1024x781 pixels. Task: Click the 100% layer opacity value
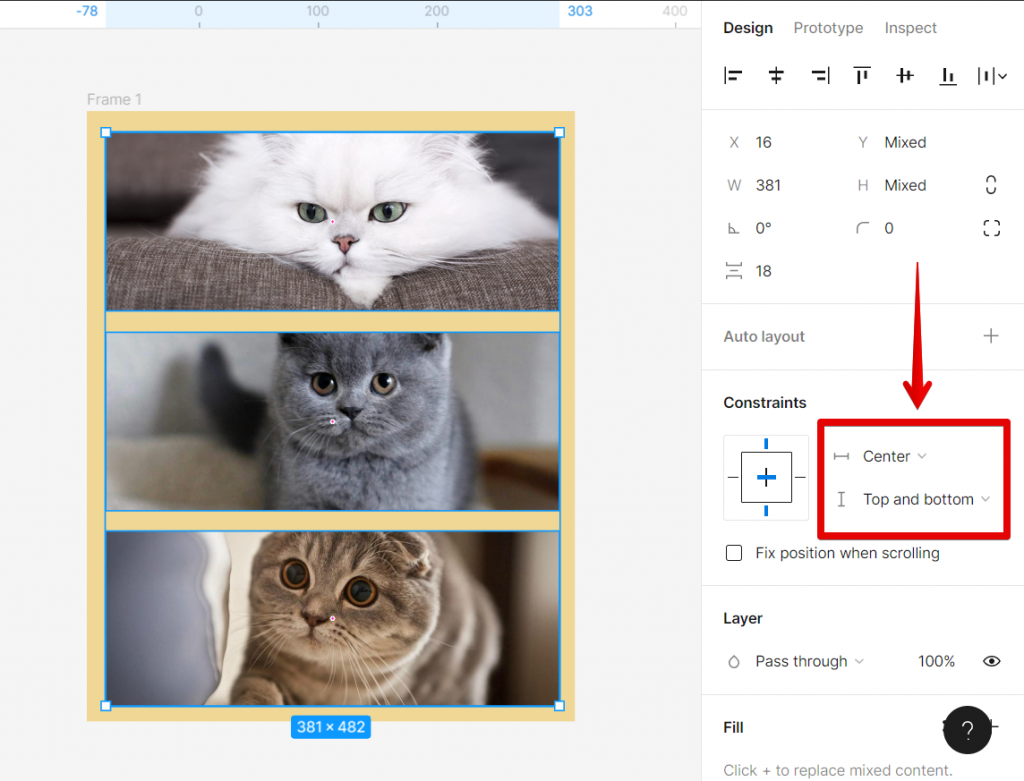(936, 661)
